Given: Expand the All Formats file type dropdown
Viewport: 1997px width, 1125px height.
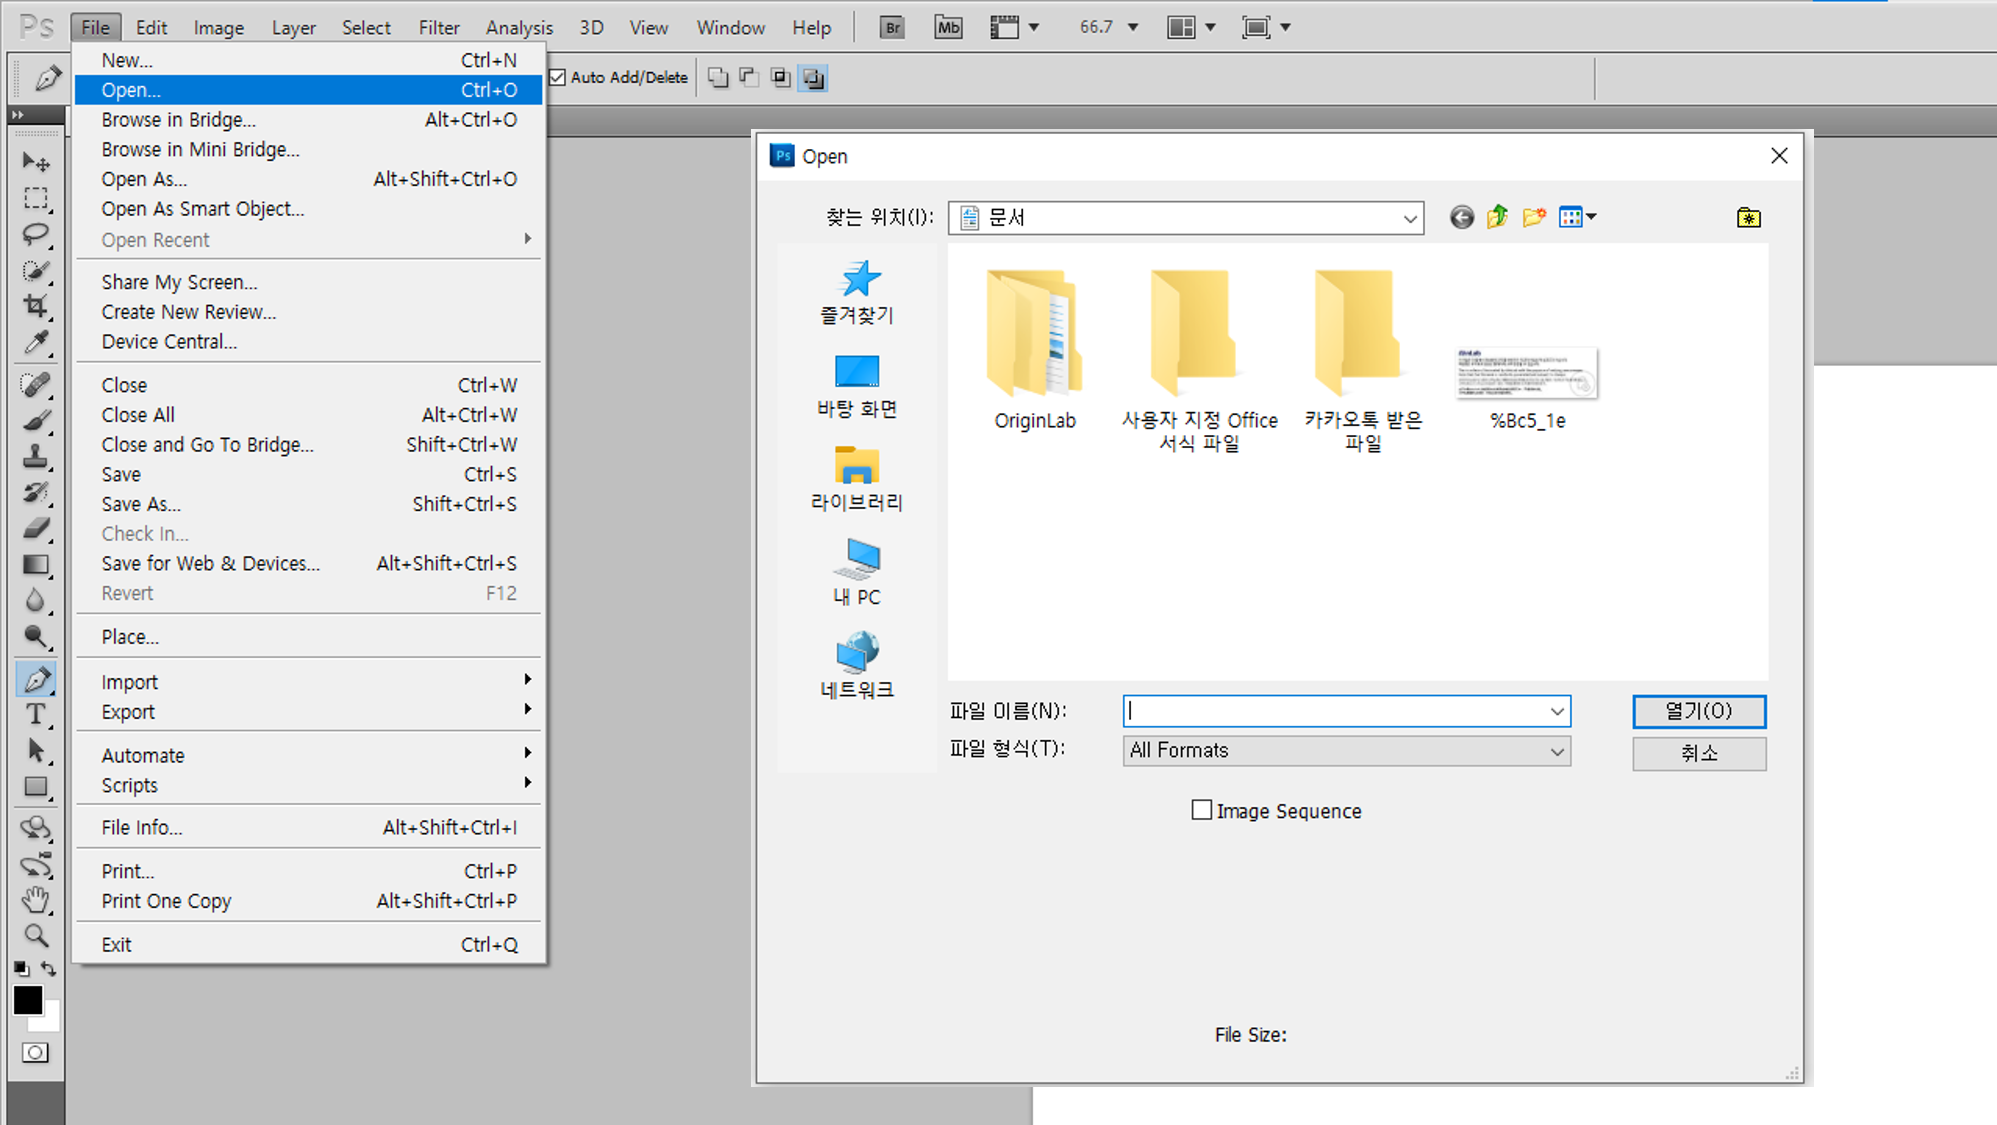Looking at the screenshot, I should (x=1556, y=751).
